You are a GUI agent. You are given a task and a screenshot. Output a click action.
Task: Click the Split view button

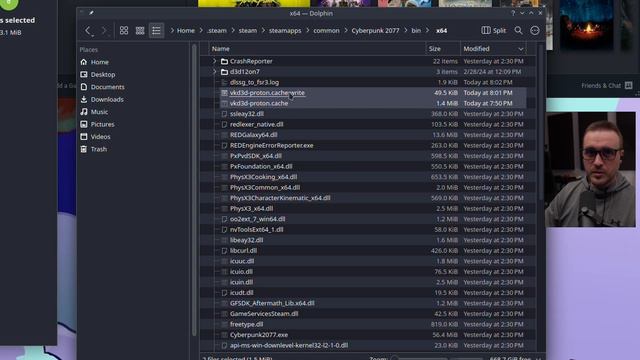click(493, 31)
